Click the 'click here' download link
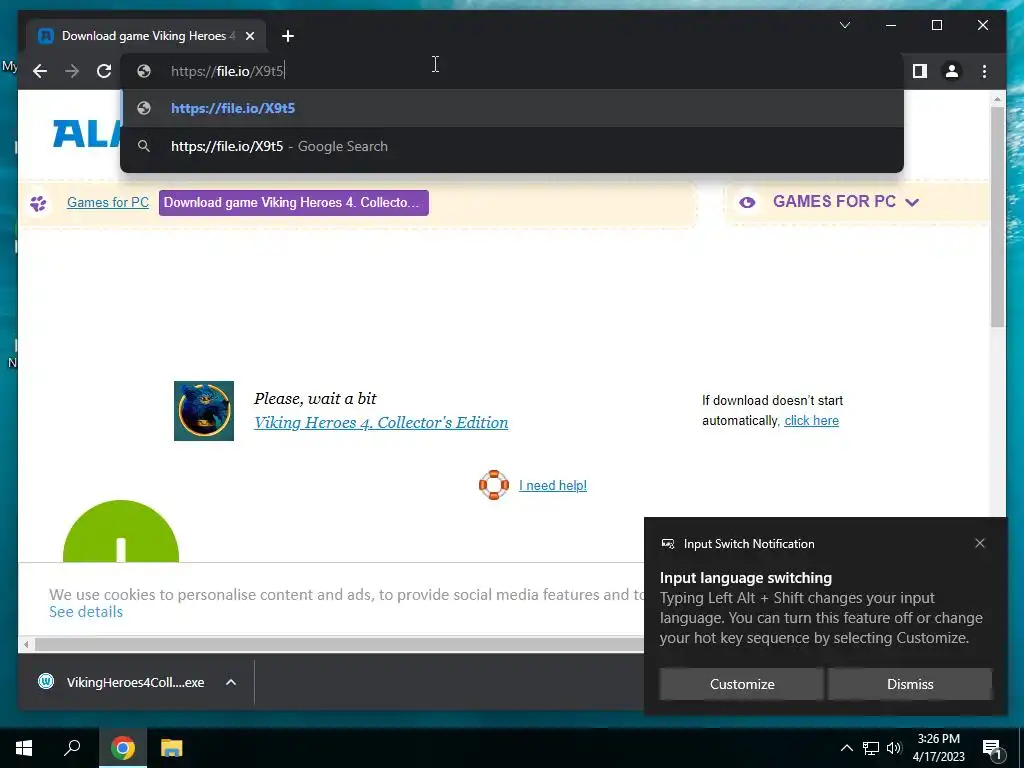The width and height of the screenshot is (1024, 768). (x=811, y=421)
